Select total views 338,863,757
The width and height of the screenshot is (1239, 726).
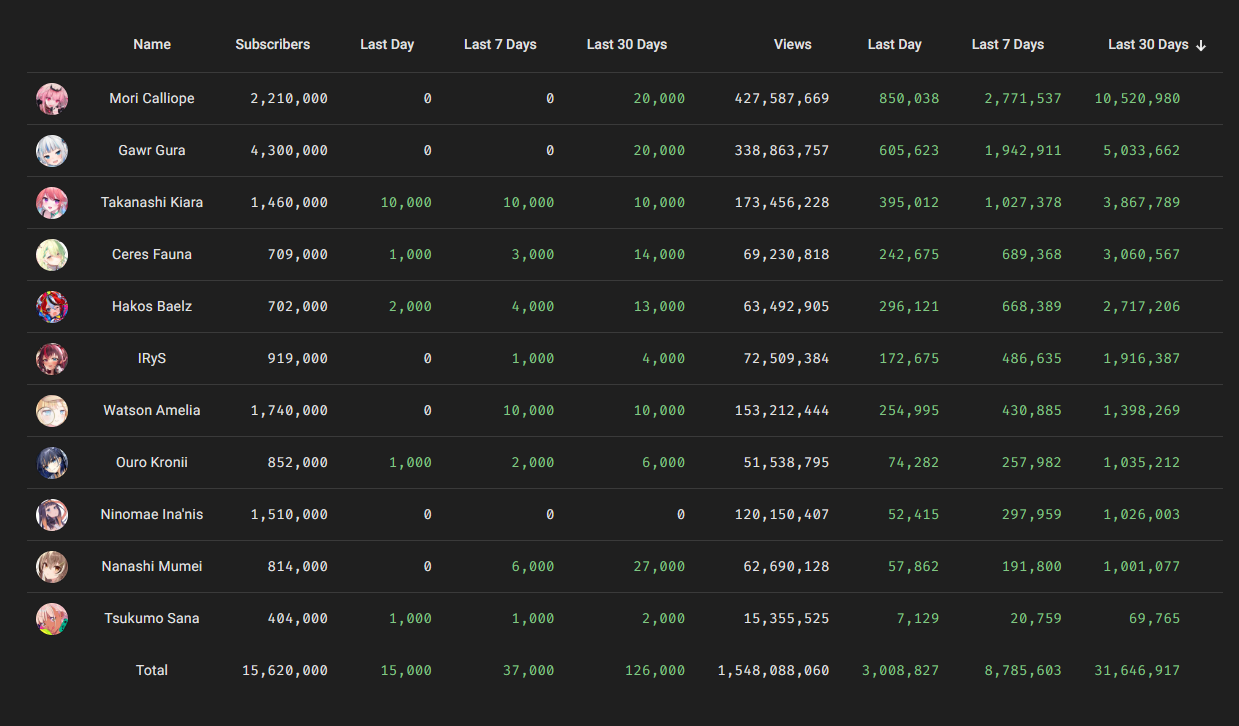point(782,150)
